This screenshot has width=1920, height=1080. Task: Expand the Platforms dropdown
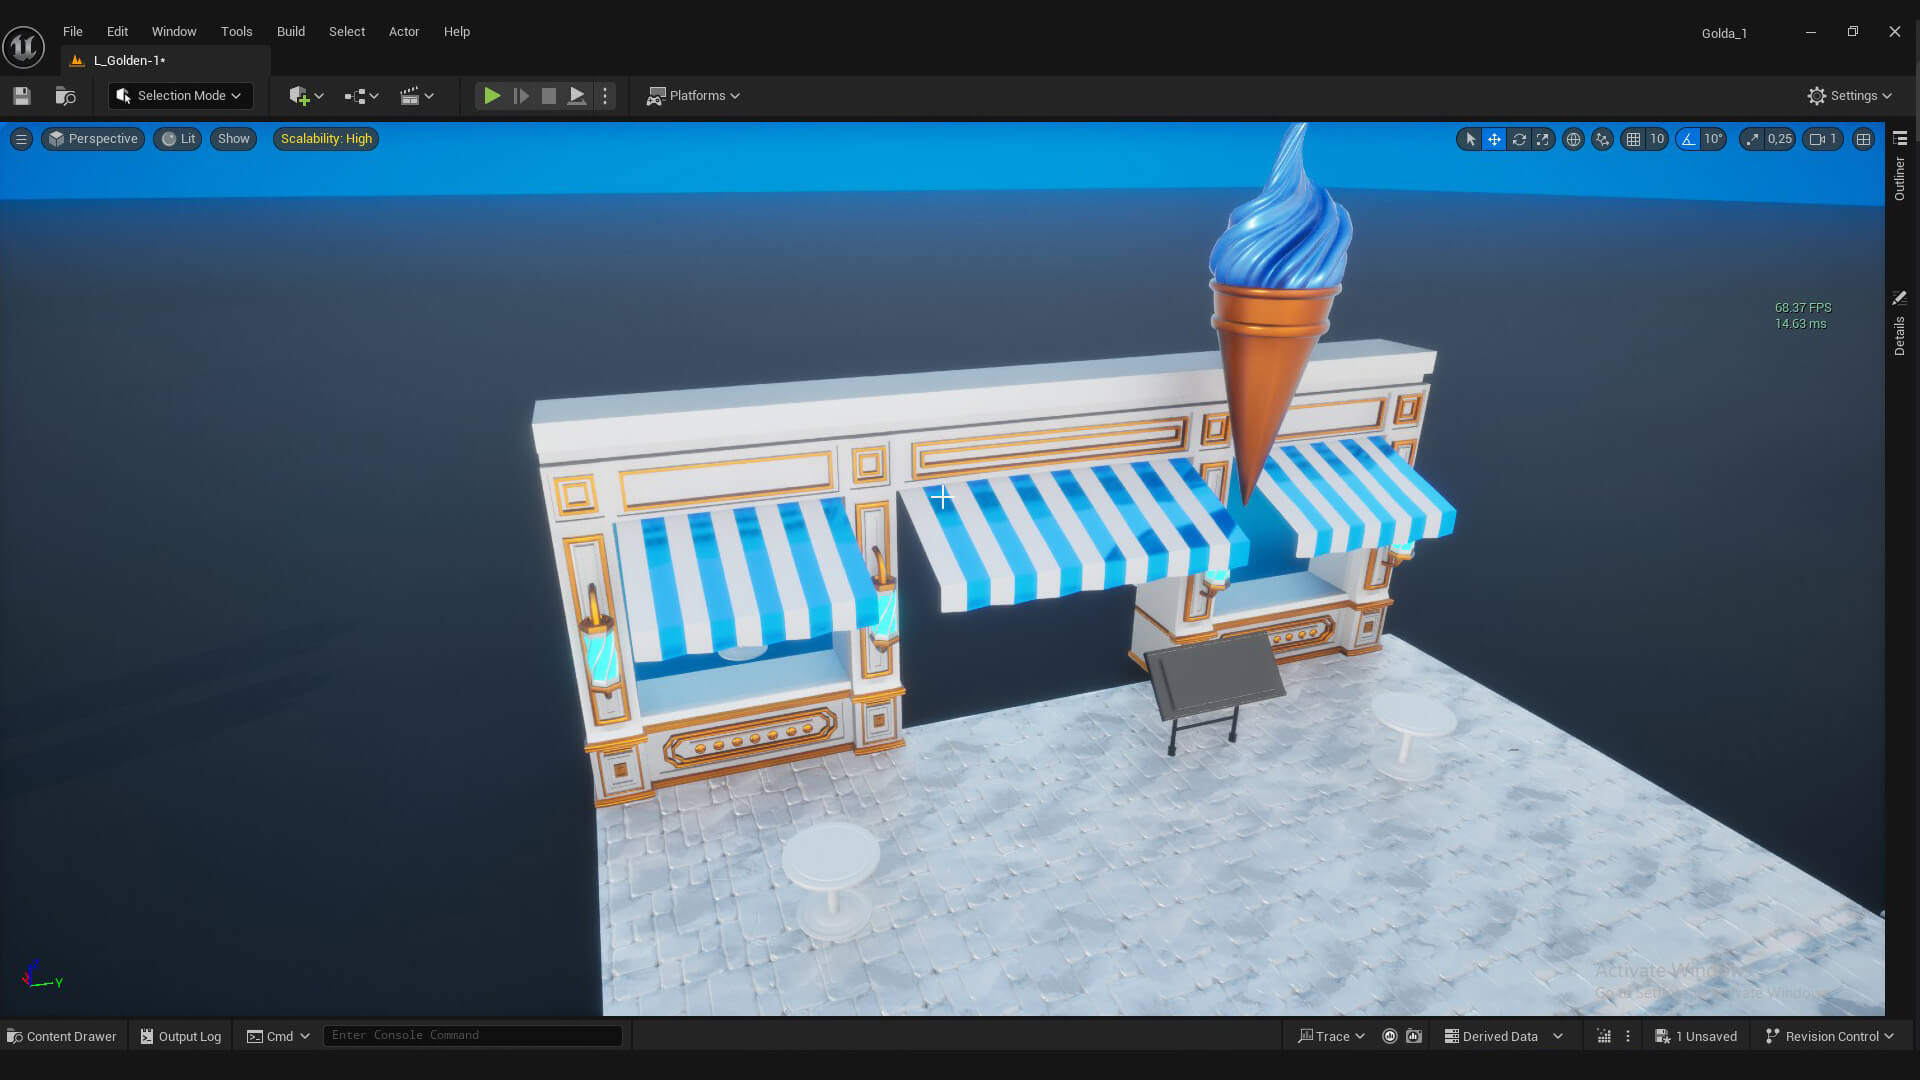click(x=693, y=95)
